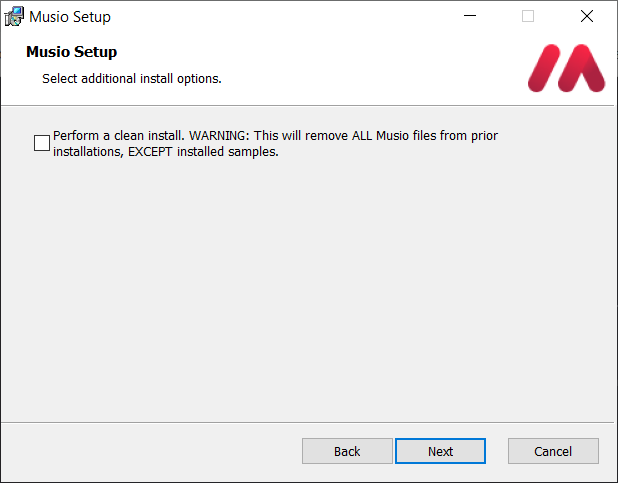Screen dimensions: 618x483
Task: Click the installer icon in the title bar
Action: (x=15, y=16)
